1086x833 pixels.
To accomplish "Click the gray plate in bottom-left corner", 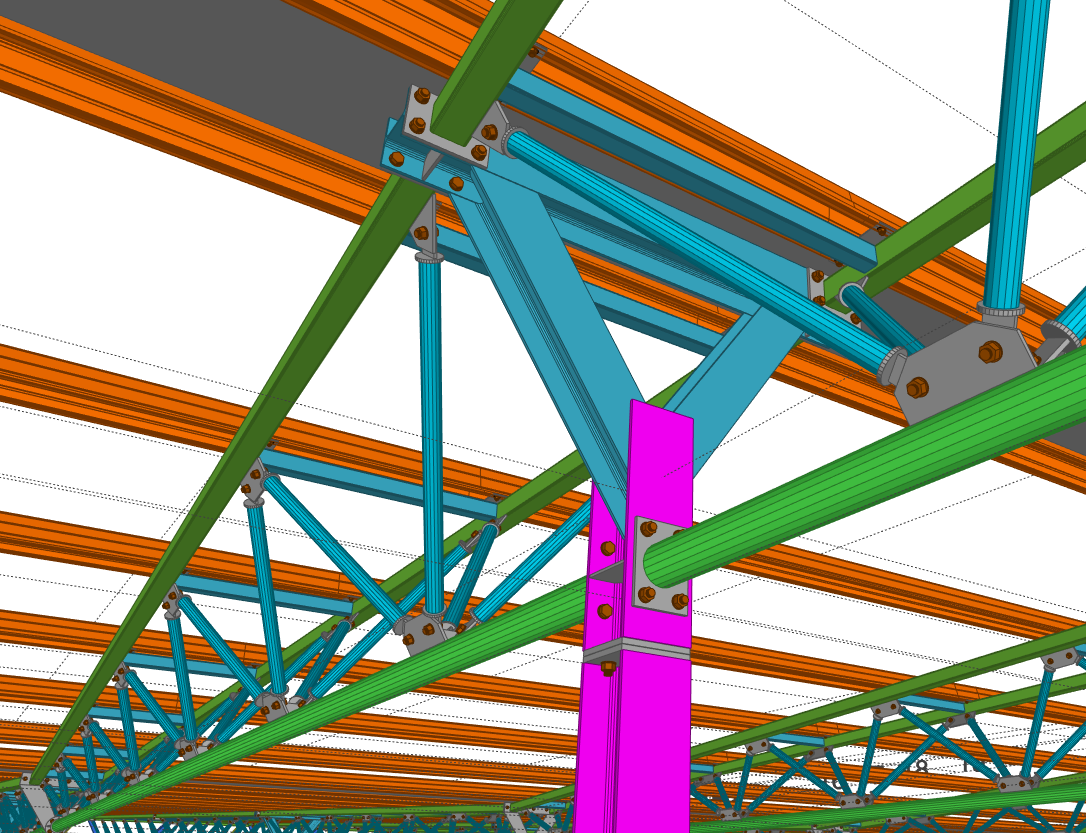I will point(38,803).
